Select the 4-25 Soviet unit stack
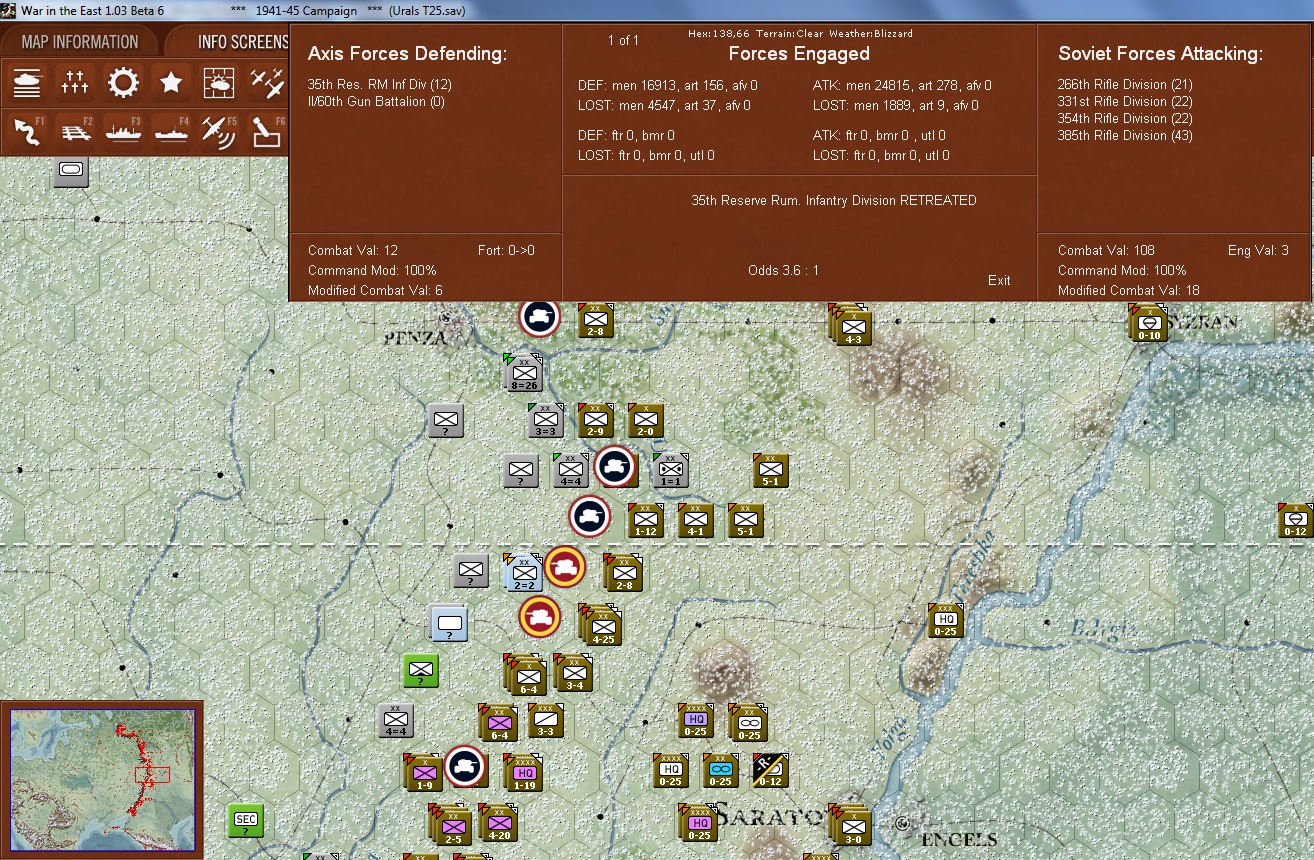Viewport: 1314px width, 860px height. pyautogui.click(x=601, y=624)
